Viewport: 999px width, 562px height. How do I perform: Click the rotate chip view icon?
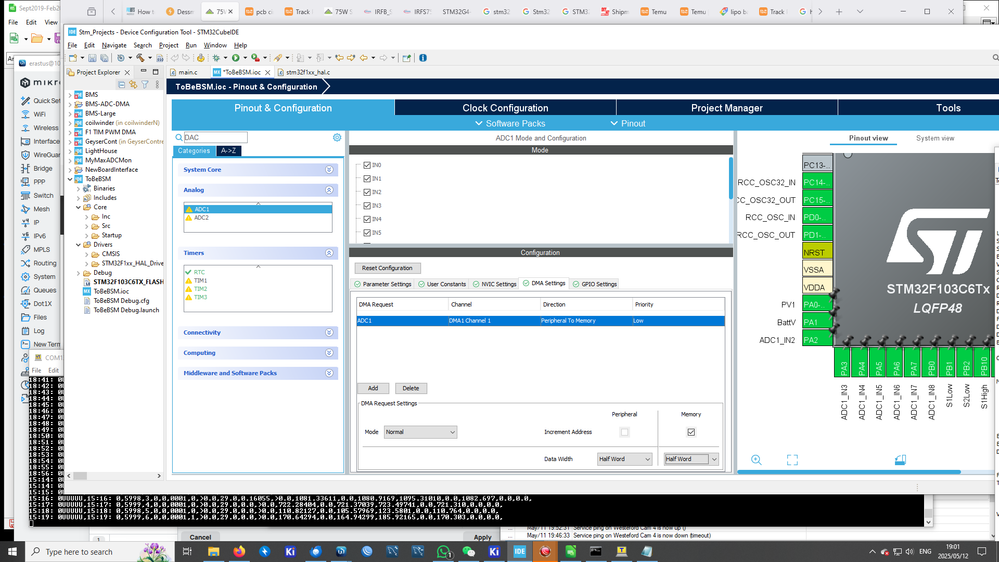point(900,459)
